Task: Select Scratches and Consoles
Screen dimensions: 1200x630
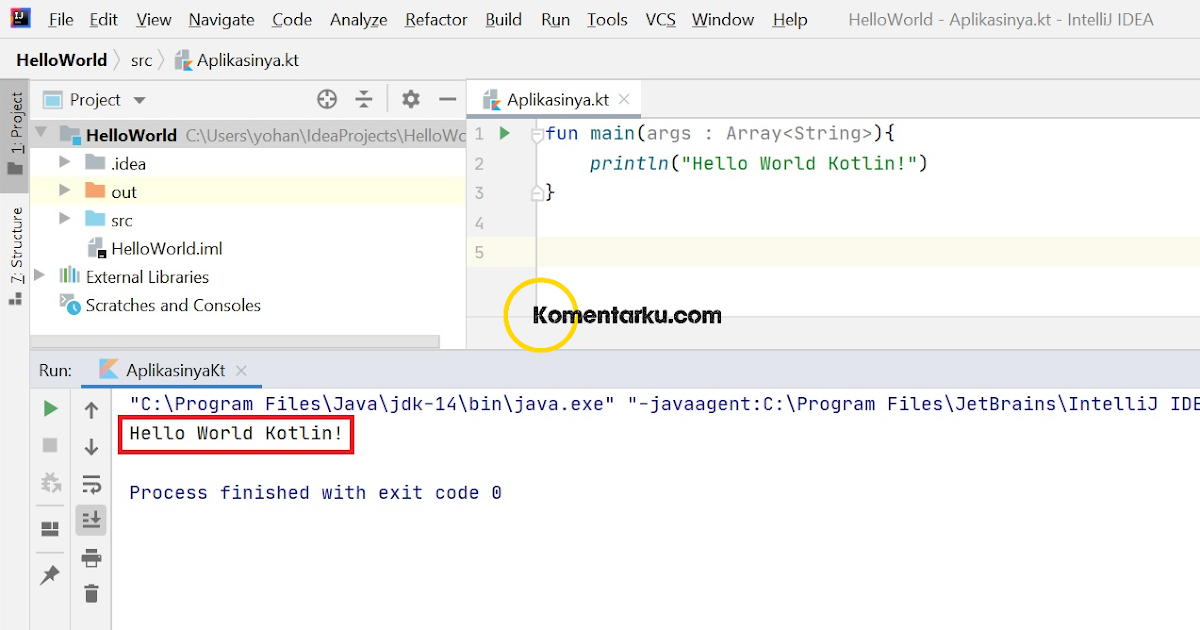Action: click(160, 305)
